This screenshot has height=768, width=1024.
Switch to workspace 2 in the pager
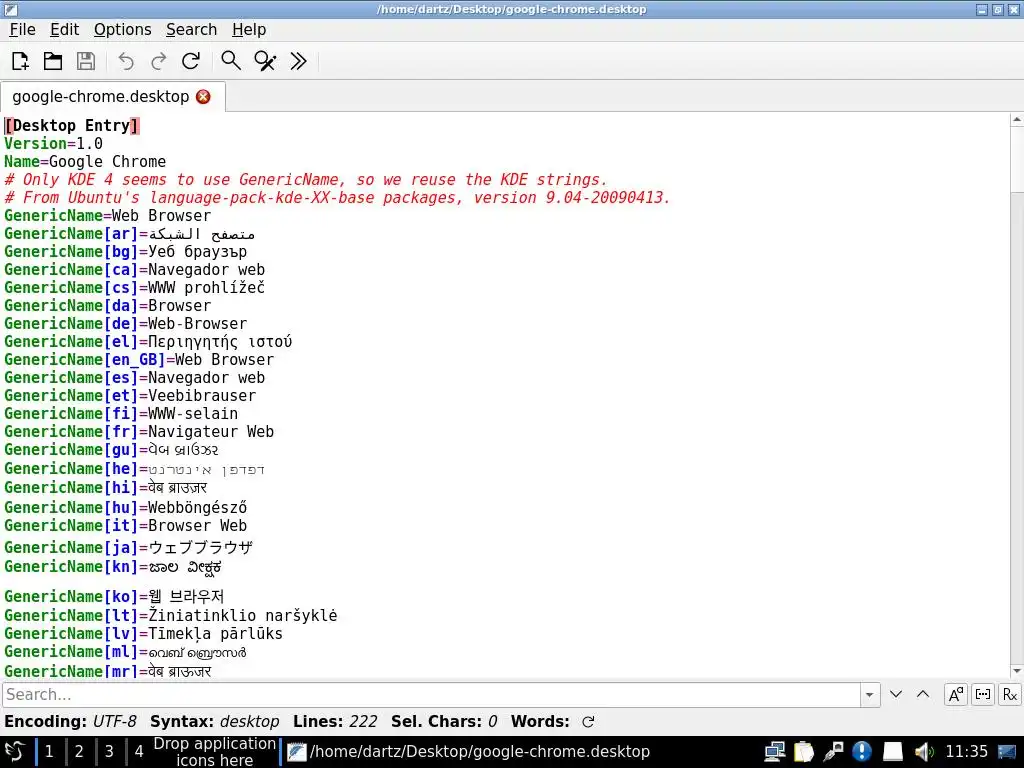click(79, 752)
